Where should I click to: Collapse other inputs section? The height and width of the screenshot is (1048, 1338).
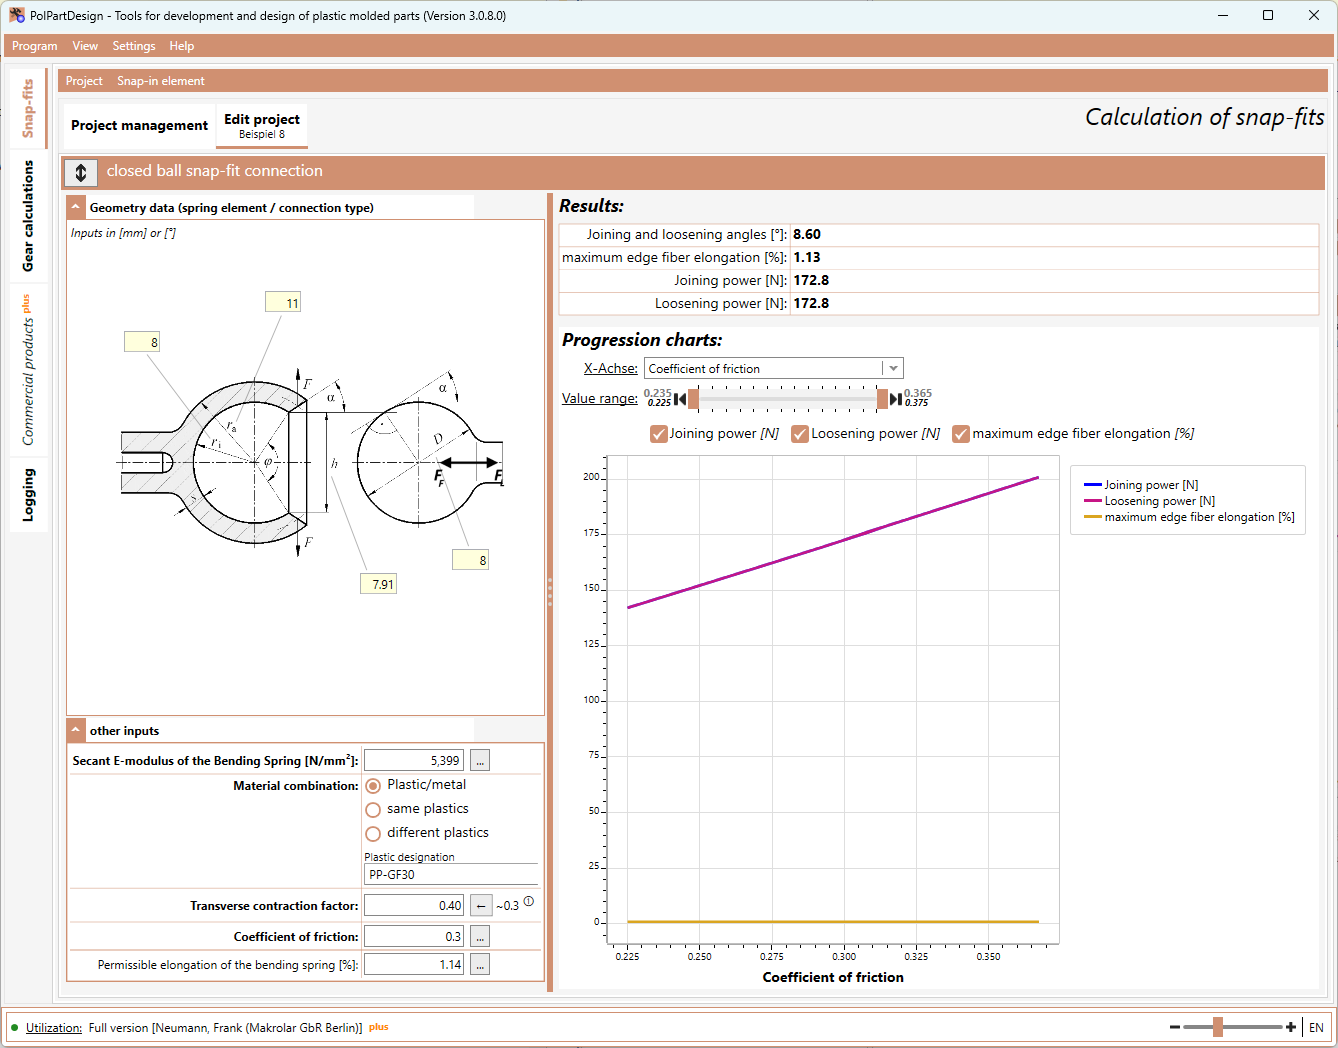[x=76, y=730]
